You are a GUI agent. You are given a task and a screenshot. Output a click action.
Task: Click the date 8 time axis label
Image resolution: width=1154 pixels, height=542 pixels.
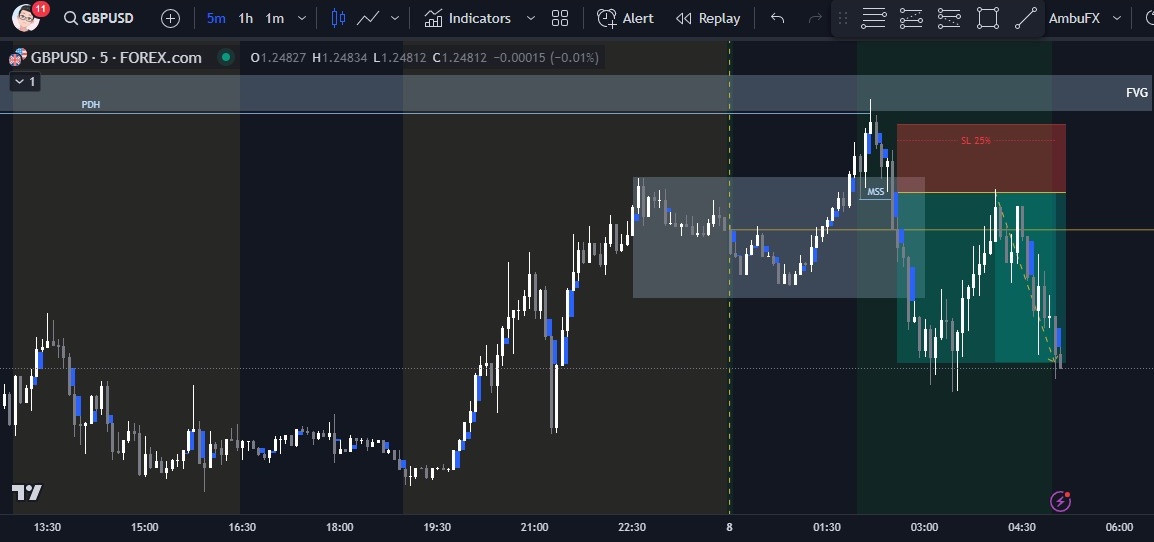click(x=729, y=527)
